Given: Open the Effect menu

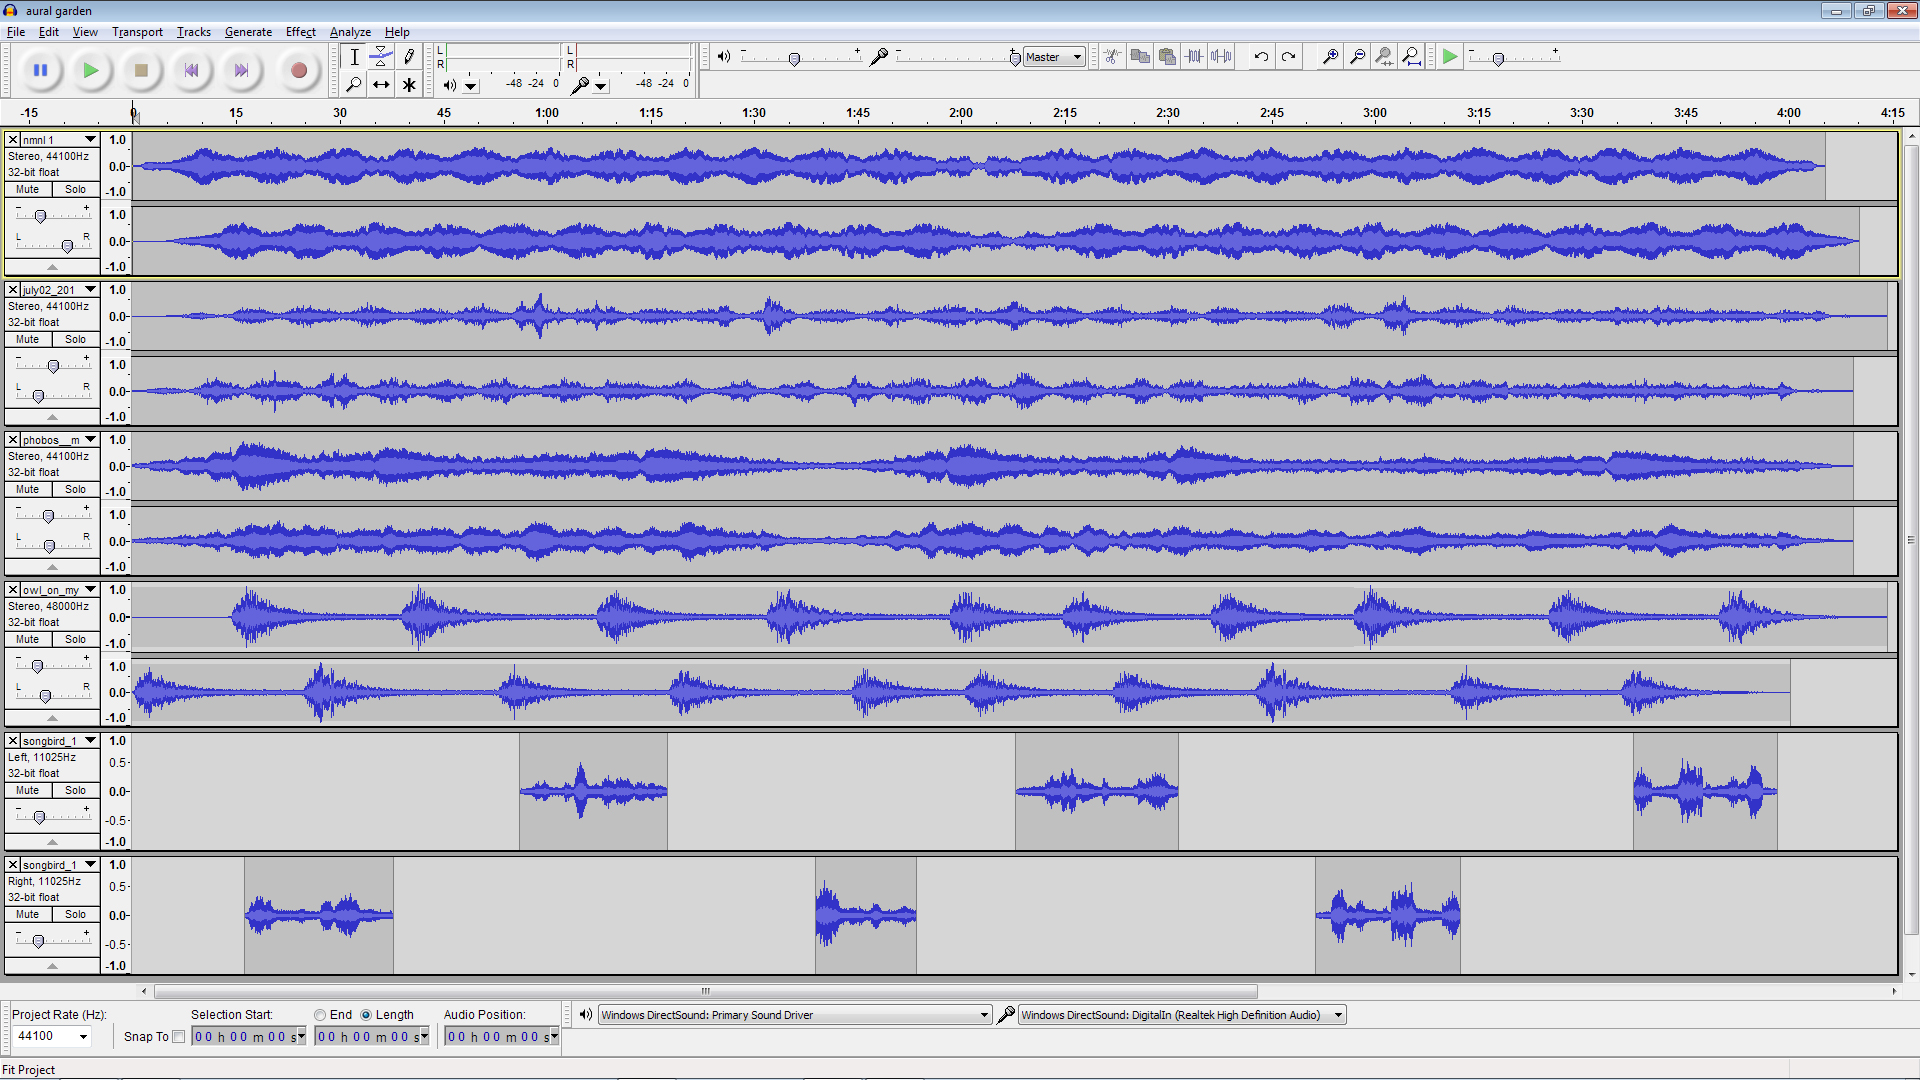Looking at the screenshot, I should point(300,32).
